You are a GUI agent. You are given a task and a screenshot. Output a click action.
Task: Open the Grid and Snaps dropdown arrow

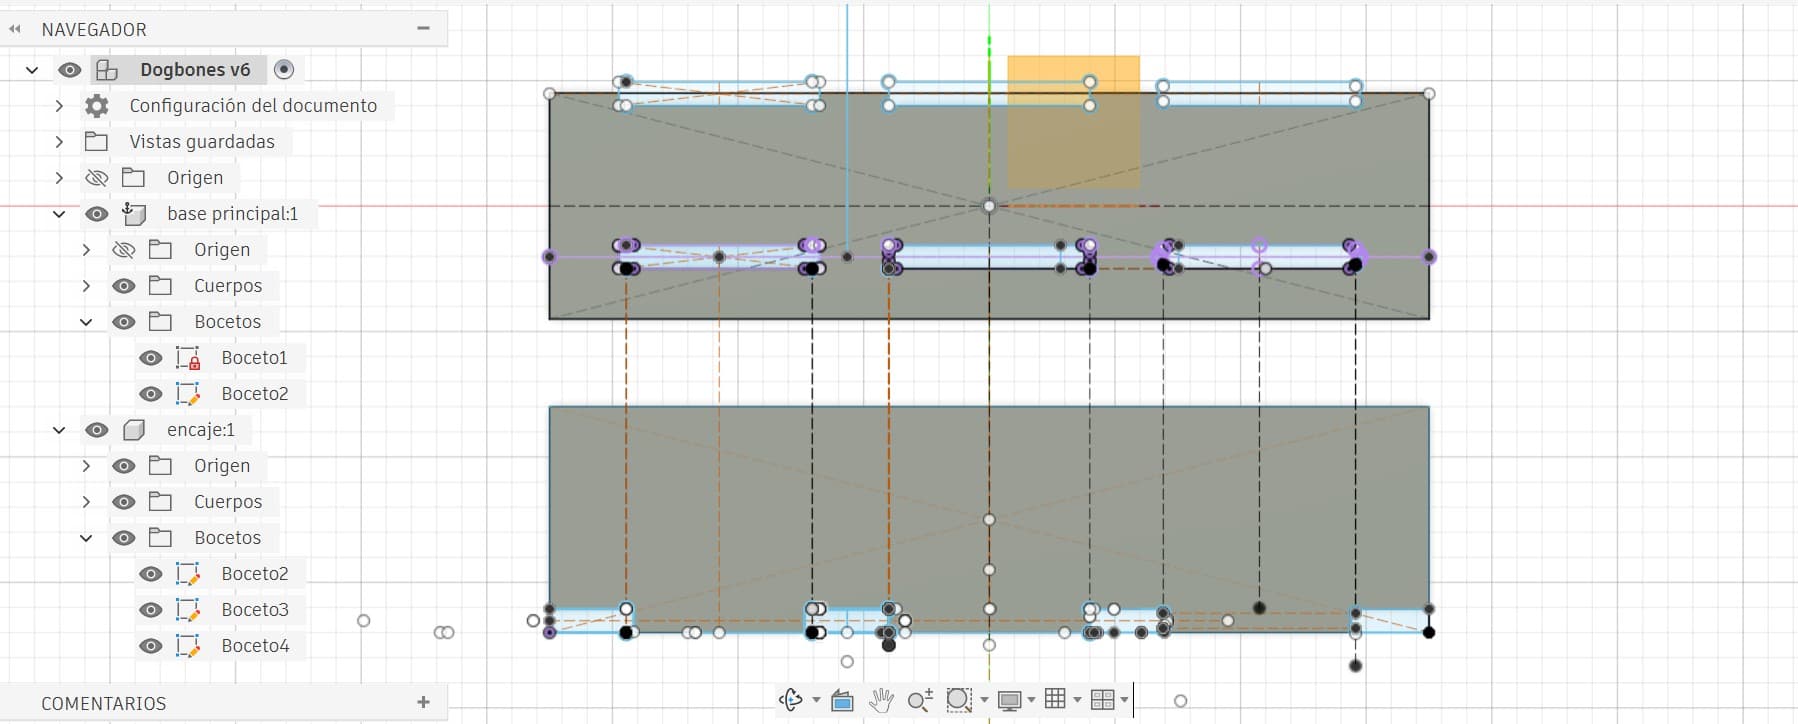(1077, 700)
